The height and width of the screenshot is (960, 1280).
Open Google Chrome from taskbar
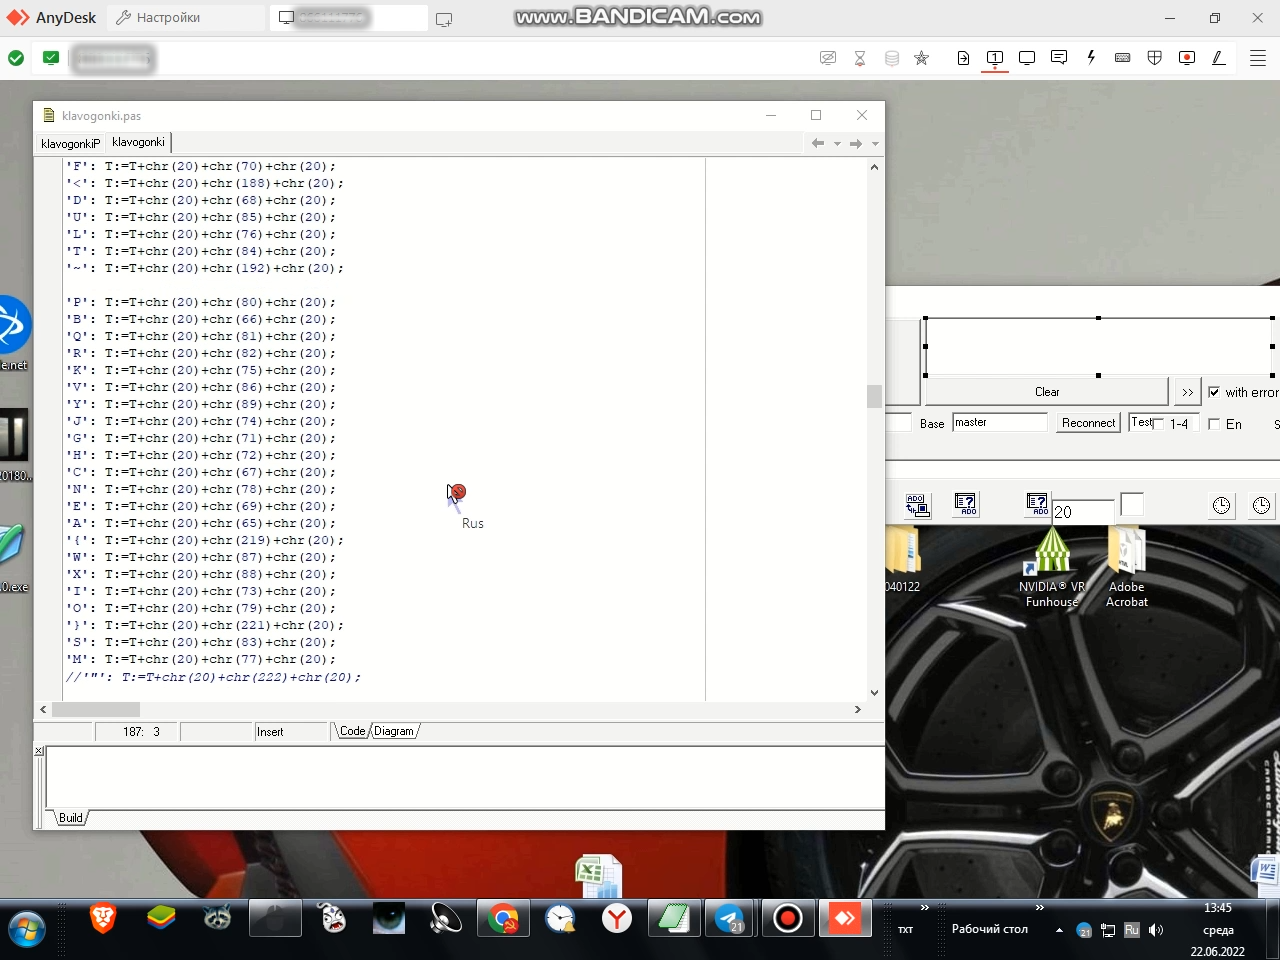(503, 918)
